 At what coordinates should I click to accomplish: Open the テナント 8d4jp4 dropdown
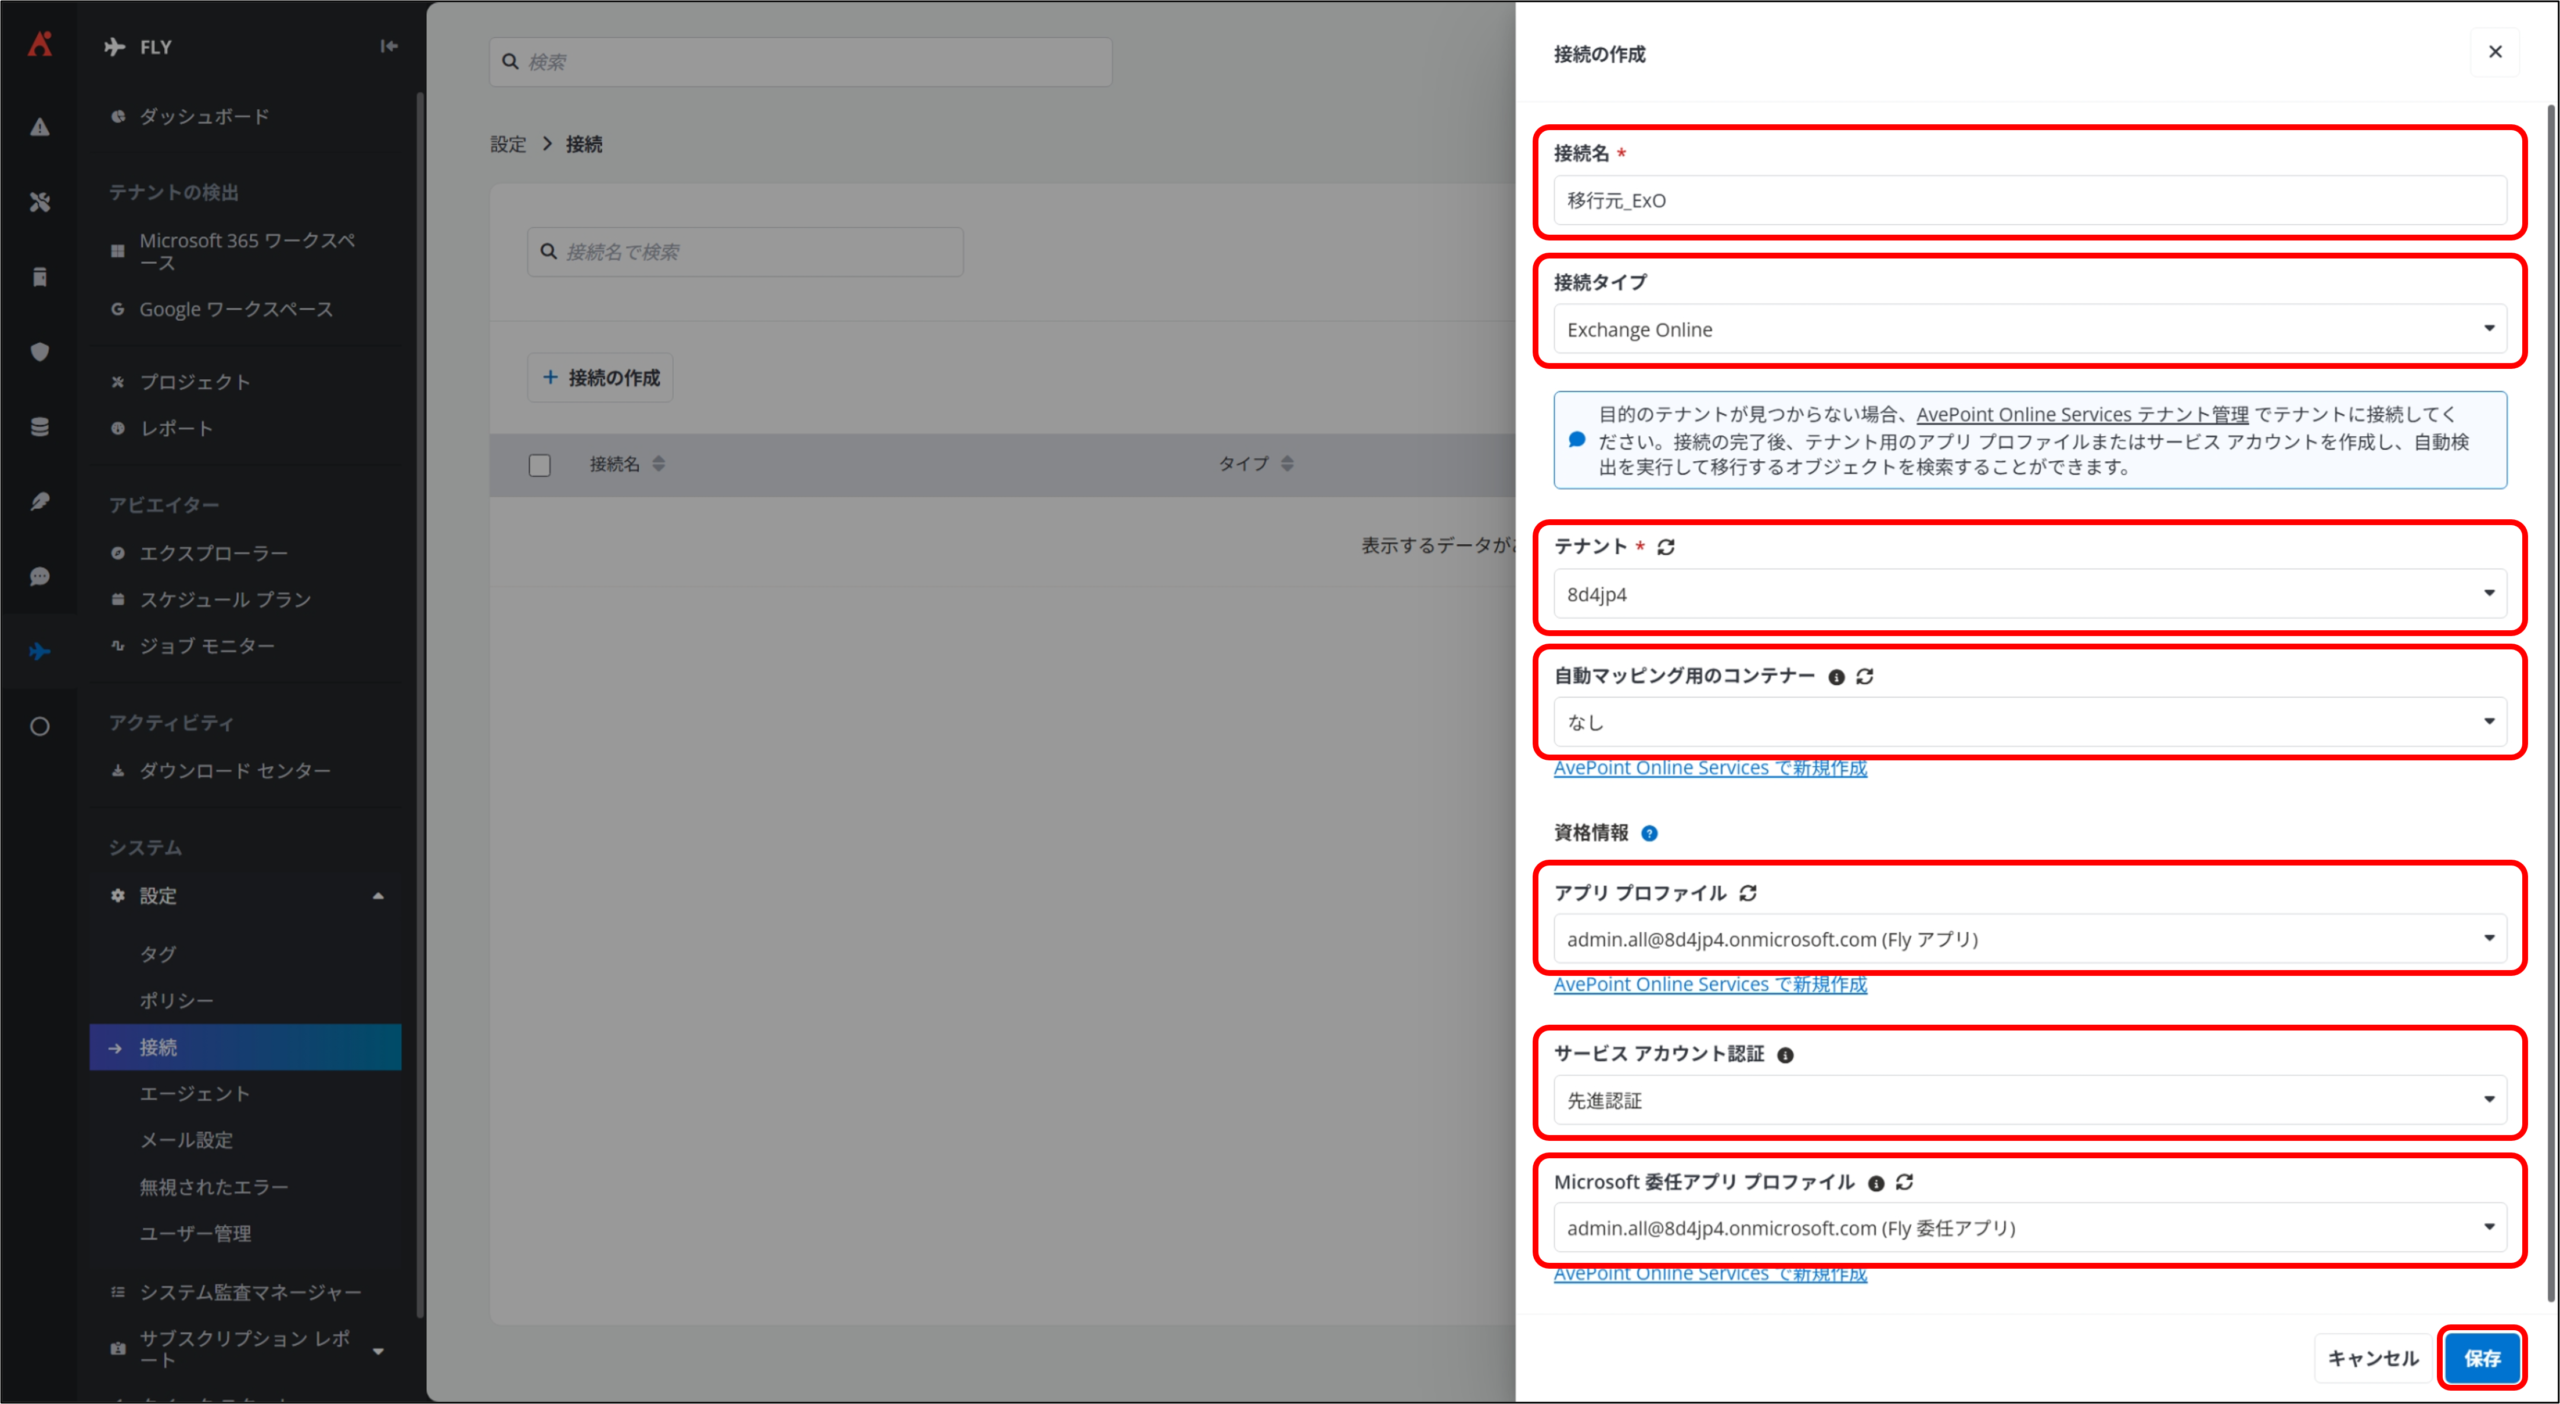(x=2030, y=594)
